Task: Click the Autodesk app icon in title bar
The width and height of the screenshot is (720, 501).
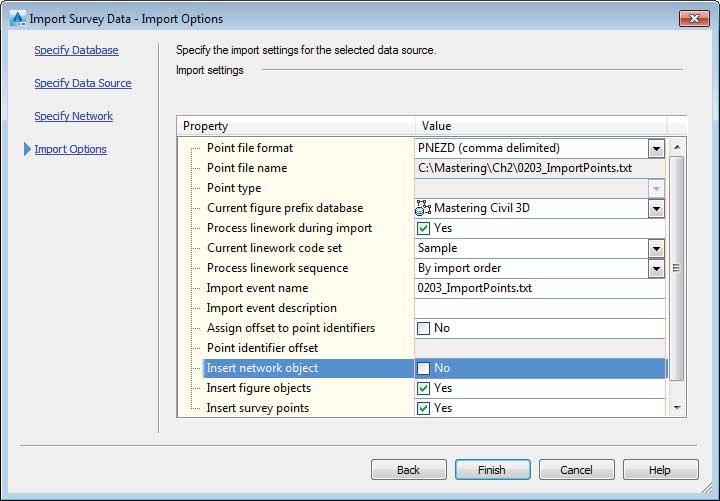Action: click(x=17, y=19)
